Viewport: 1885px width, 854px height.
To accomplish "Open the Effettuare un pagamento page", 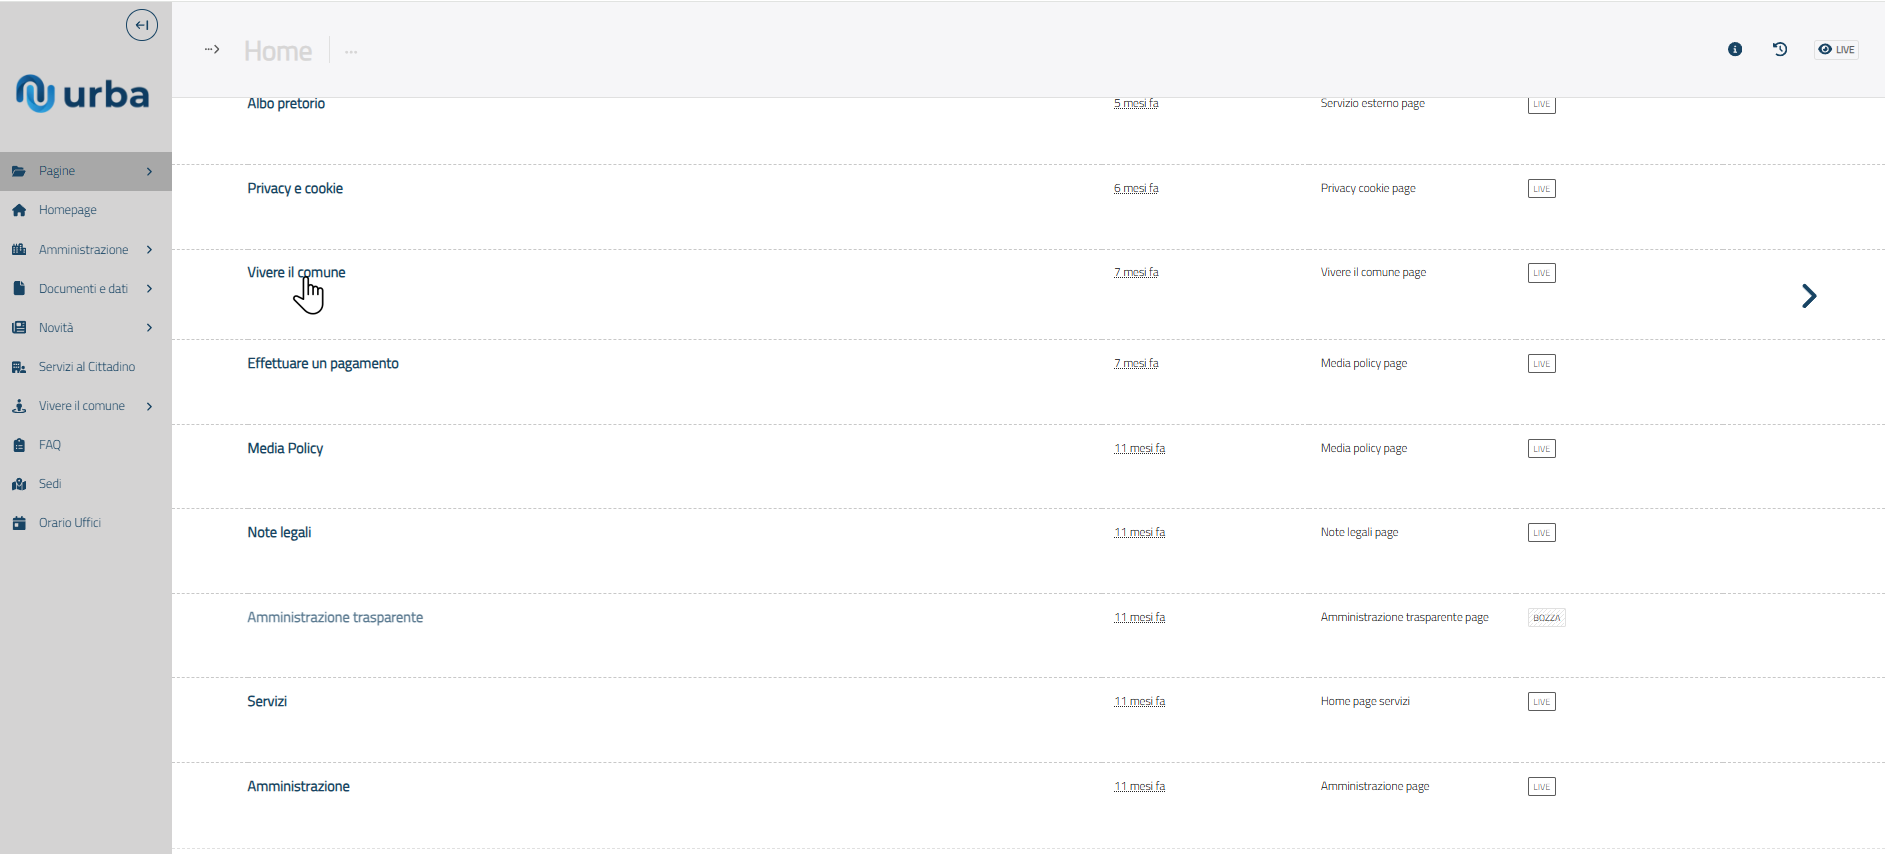I will [323, 364].
